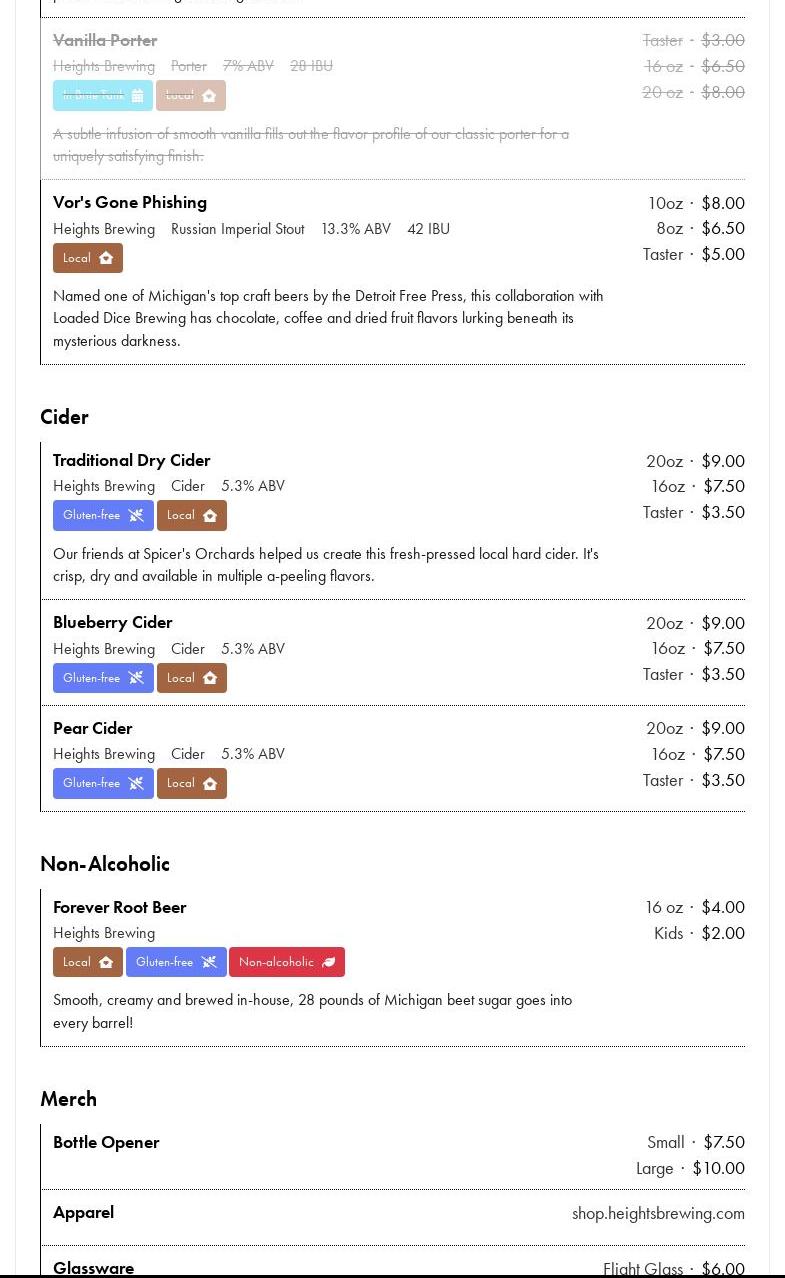Click the Gluten-free badge on Forever Root Beer
Image resolution: width=785 pixels, height=1278 pixels.
(x=176, y=962)
